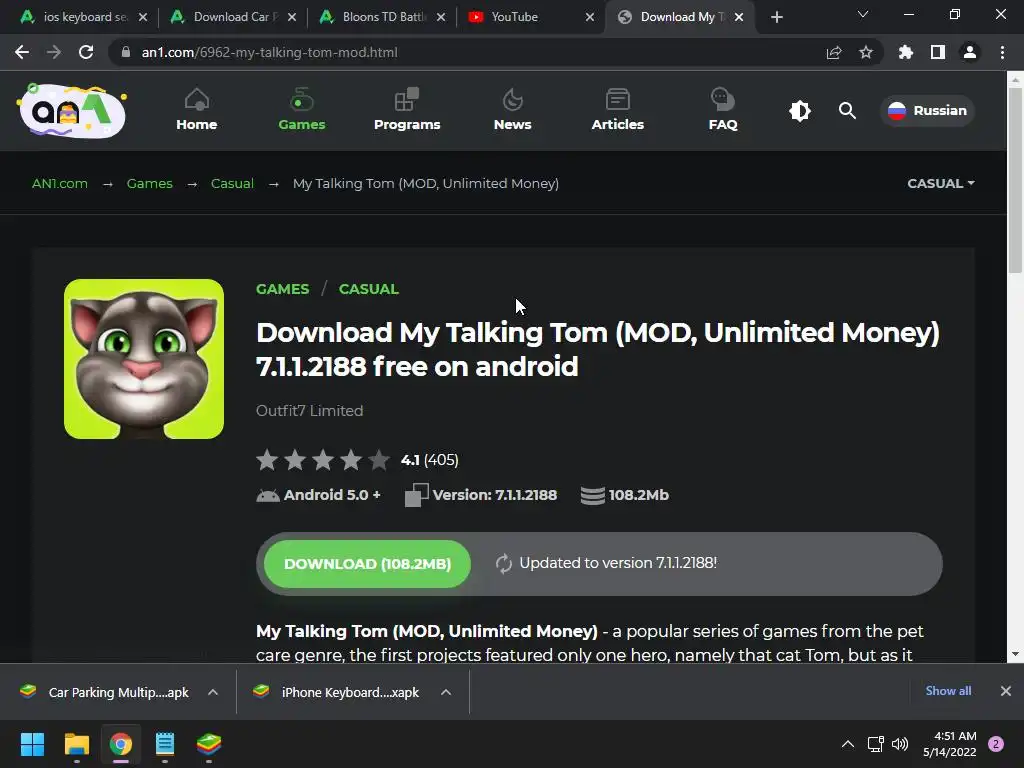Open the Games navigation item

click(x=302, y=110)
